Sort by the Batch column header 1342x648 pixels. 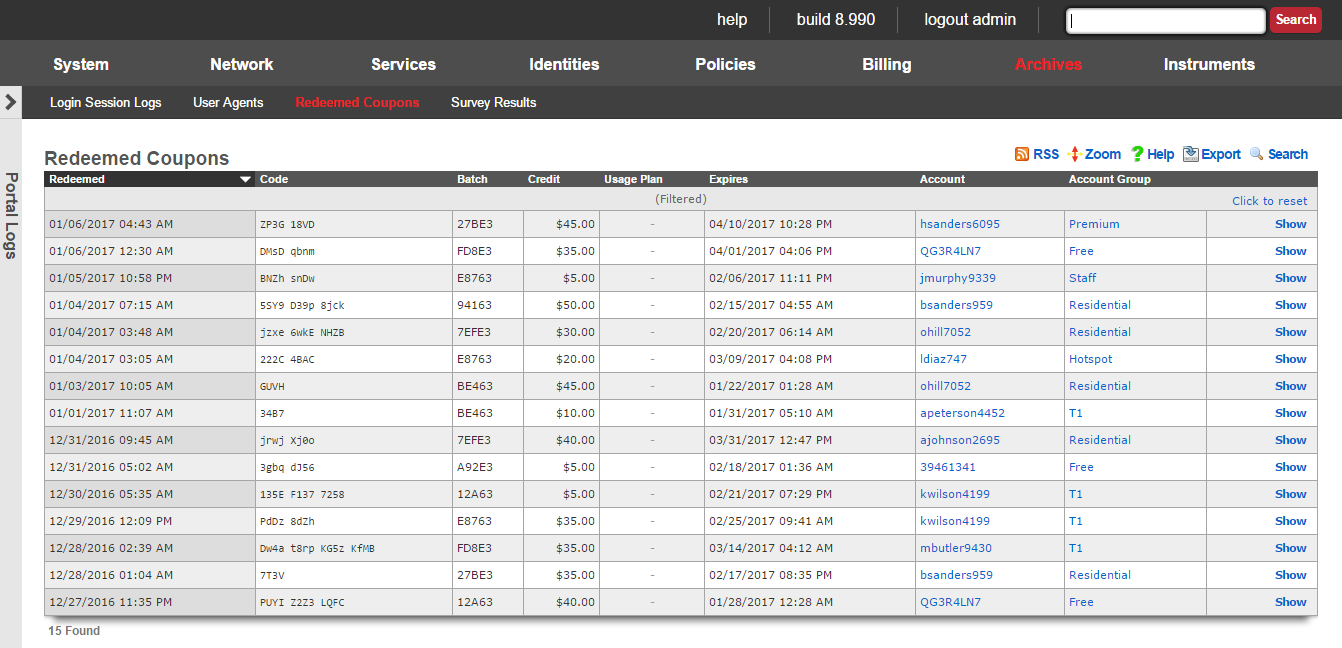472,180
